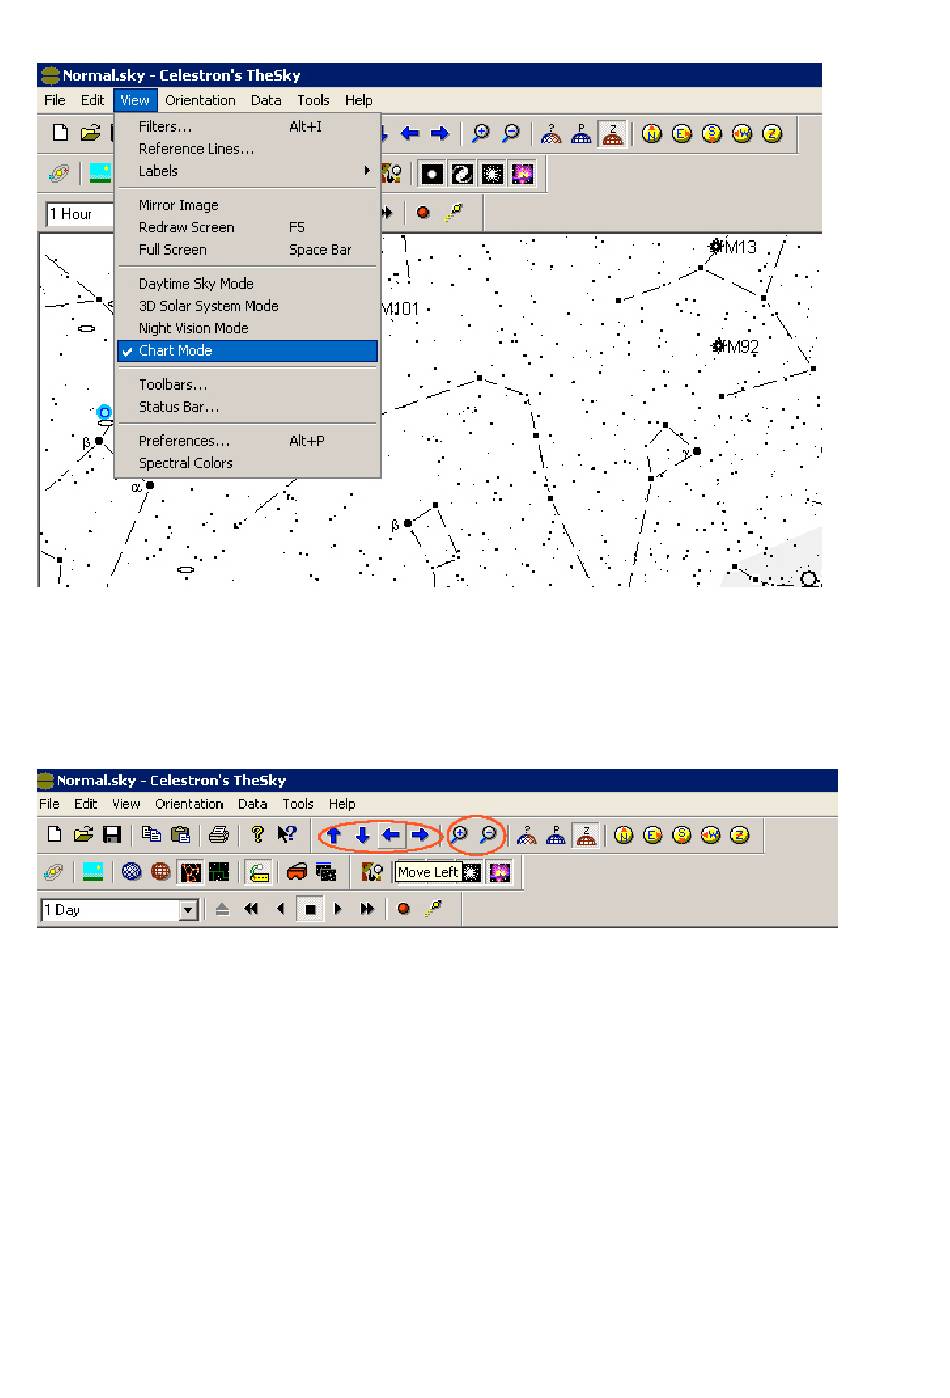Image resolution: width=950 pixels, height=1398 pixels.
Task: Zoom out with upper screenshot magnifier minus
Action: (x=511, y=133)
